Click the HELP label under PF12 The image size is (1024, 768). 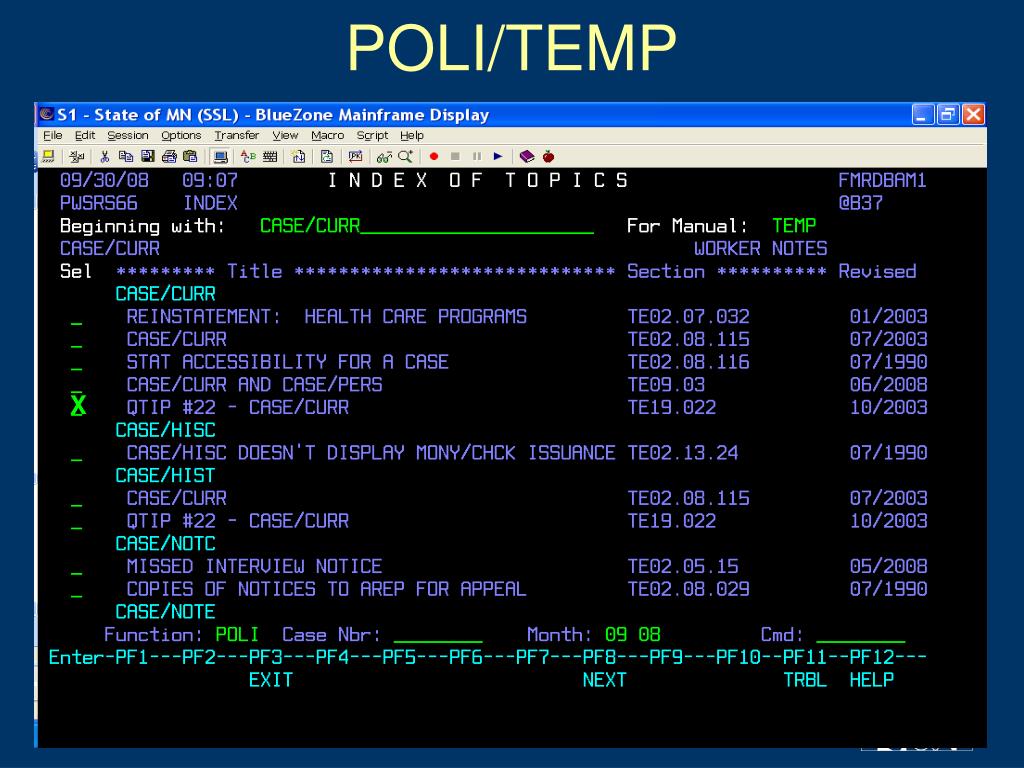coord(872,680)
